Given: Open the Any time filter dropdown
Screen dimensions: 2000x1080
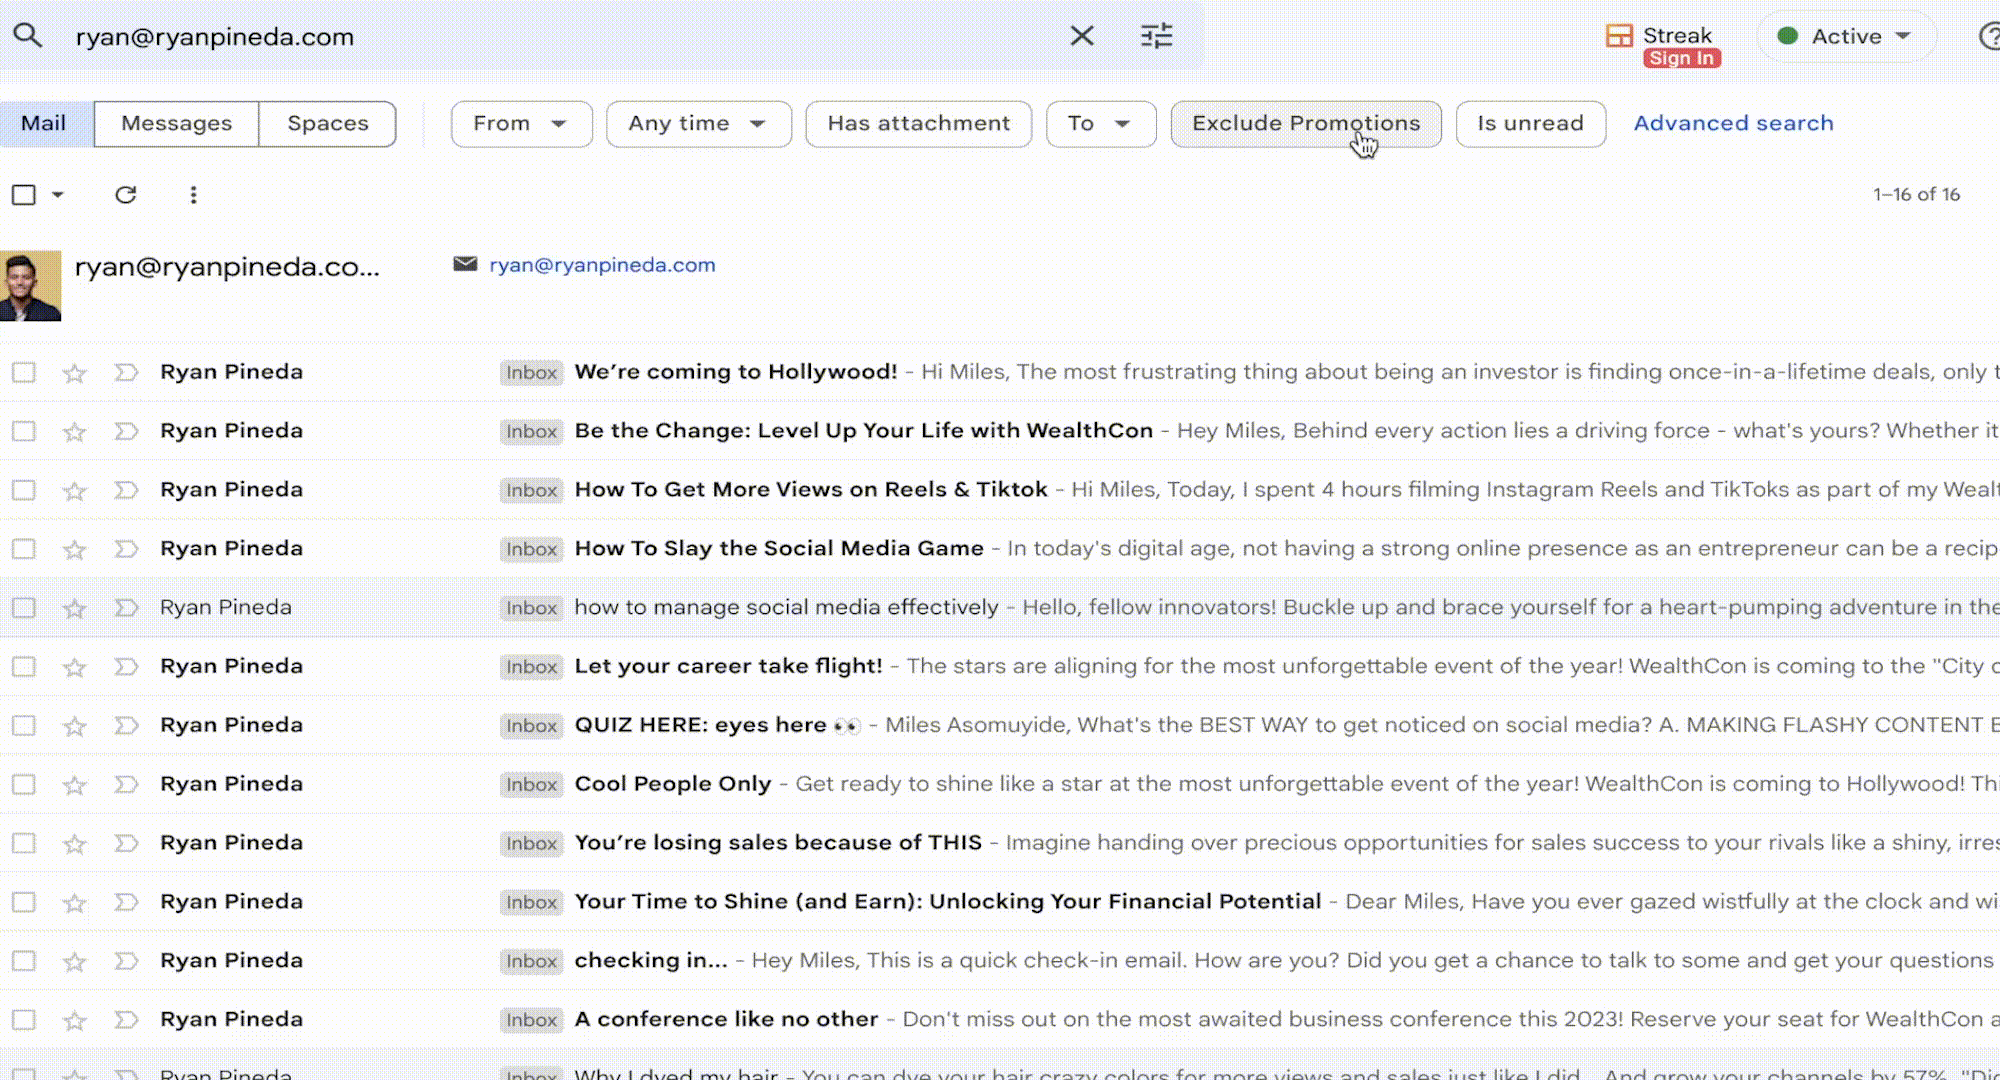Looking at the screenshot, I should click(x=698, y=123).
